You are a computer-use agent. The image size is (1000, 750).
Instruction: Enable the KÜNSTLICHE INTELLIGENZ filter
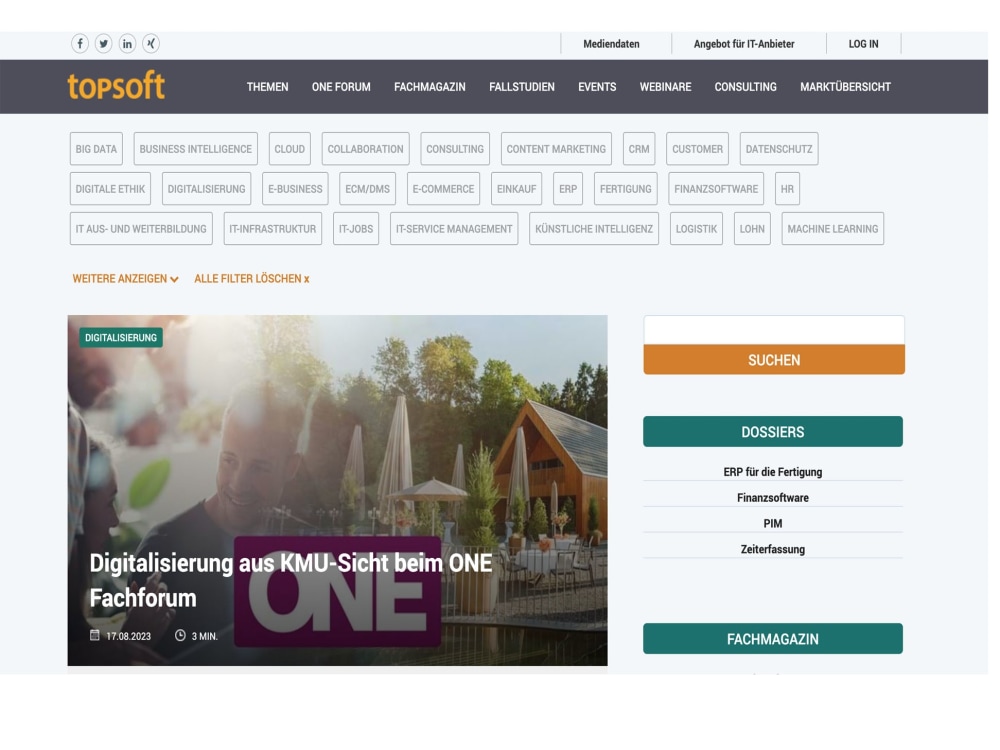[x=594, y=228]
